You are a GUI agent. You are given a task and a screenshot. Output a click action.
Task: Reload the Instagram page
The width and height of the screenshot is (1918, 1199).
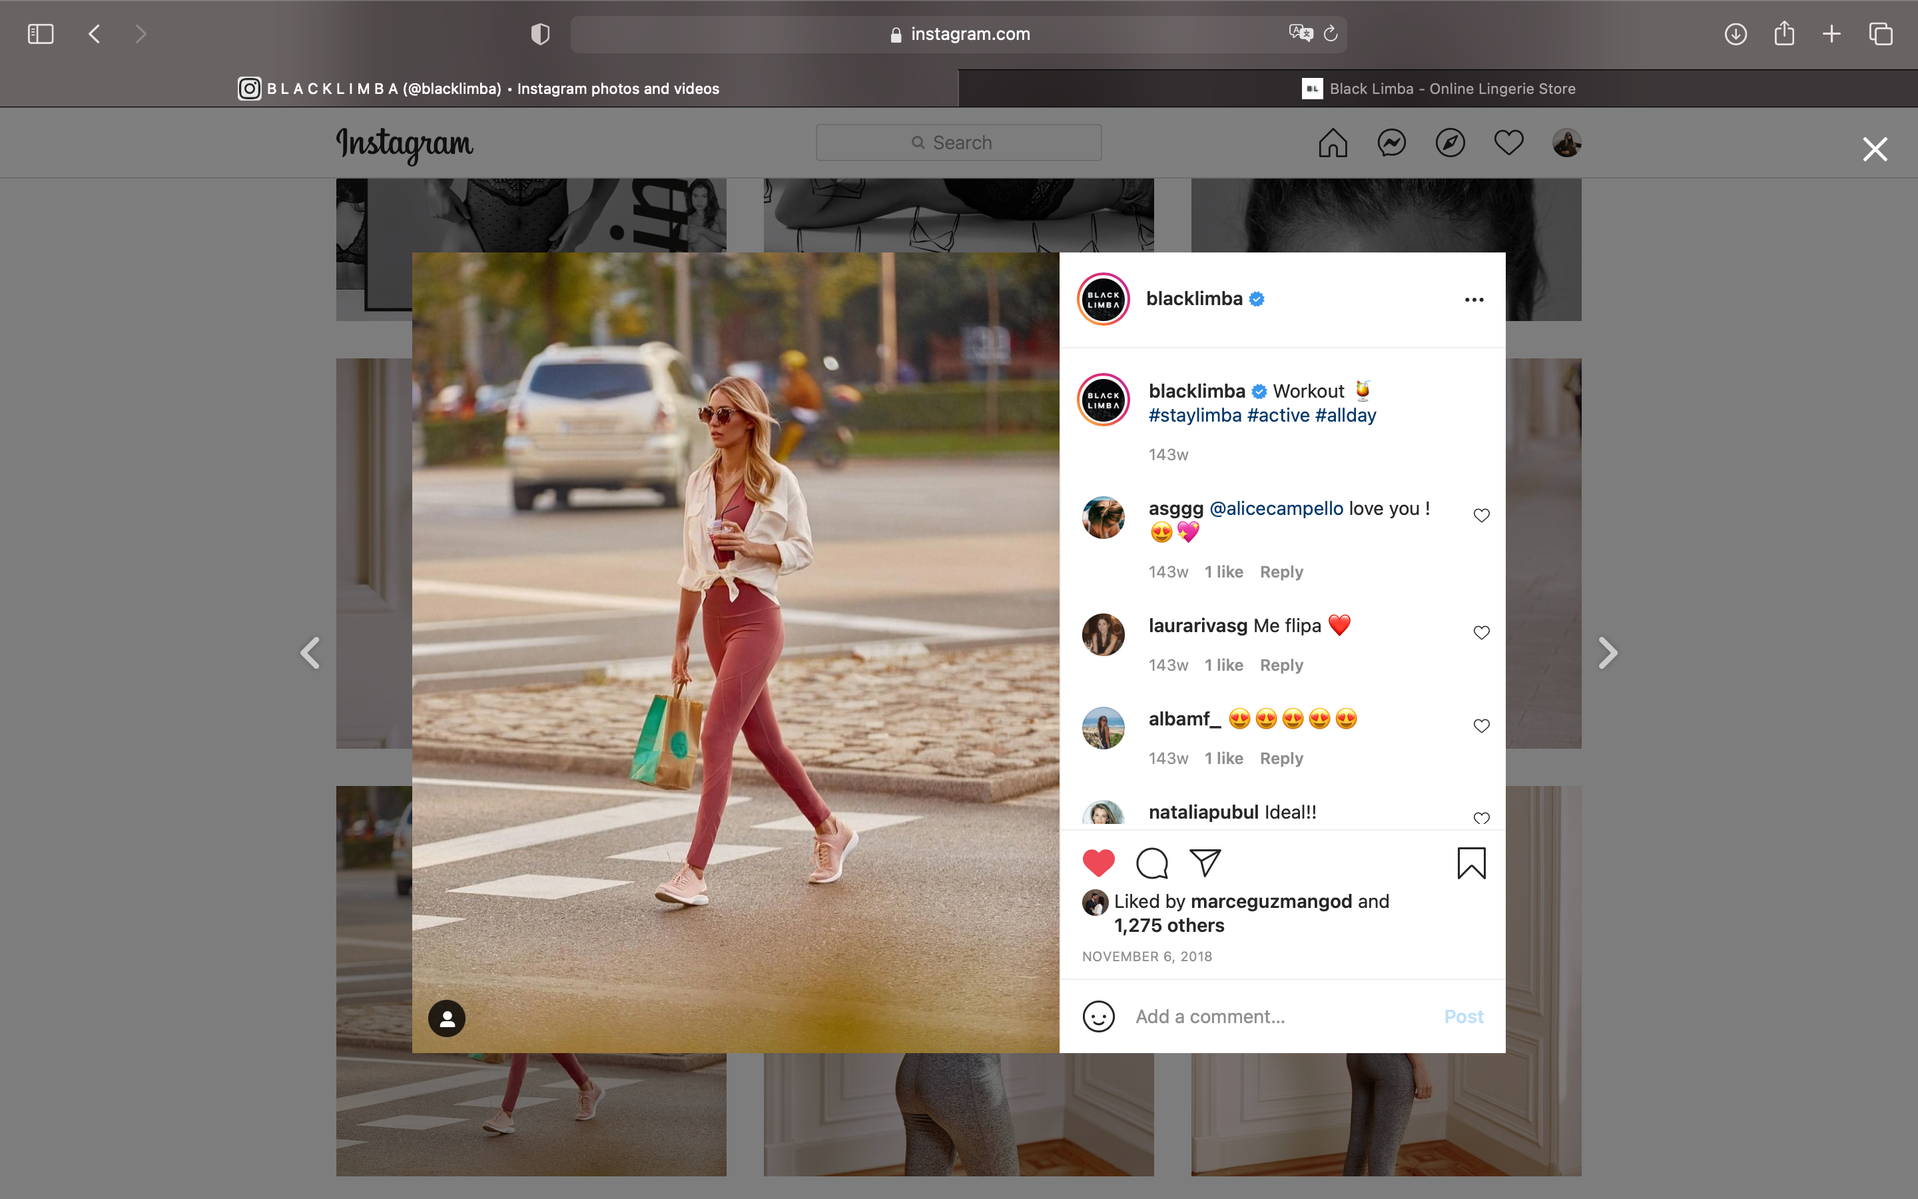click(1331, 34)
